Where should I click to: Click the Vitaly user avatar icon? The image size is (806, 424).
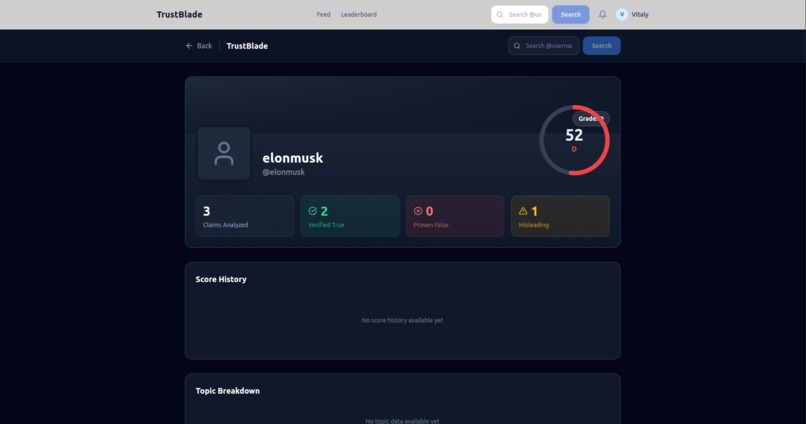[621, 14]
